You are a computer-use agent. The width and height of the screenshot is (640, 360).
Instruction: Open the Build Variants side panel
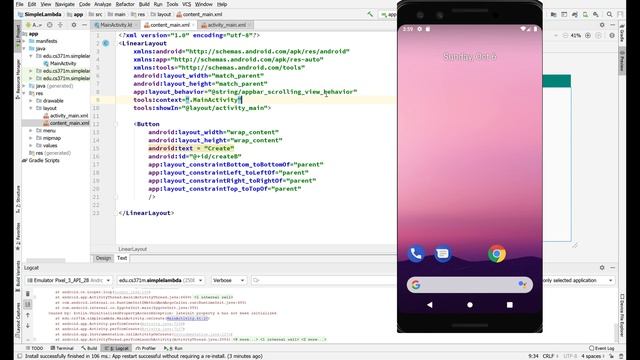pos(18,276)
